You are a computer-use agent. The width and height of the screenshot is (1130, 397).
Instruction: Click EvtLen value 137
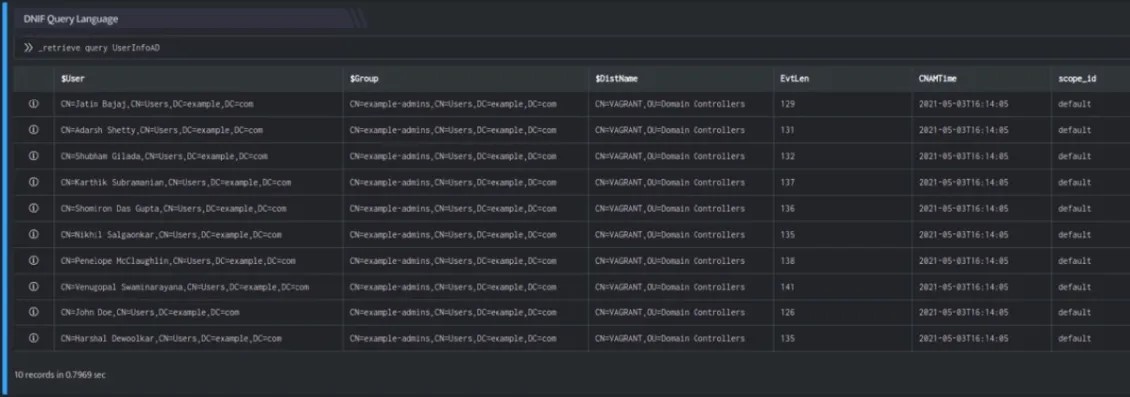pyautogui.click(x=787, y=182)
